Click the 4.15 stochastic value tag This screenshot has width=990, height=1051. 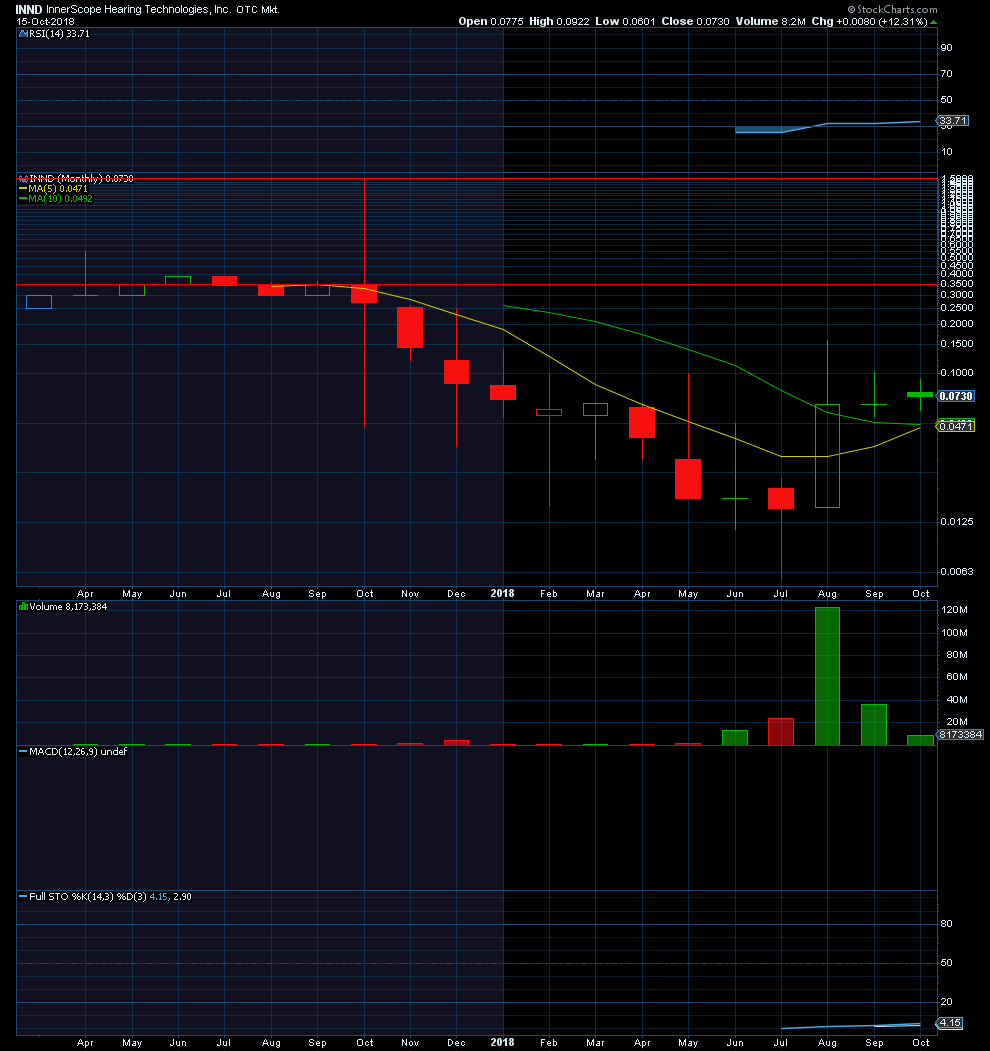950,1023
